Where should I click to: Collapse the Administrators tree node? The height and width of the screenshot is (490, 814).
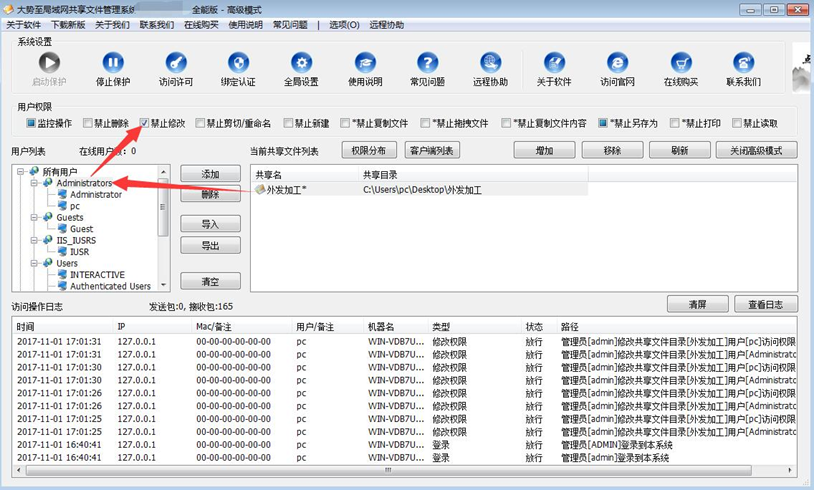tap(34, 183)
